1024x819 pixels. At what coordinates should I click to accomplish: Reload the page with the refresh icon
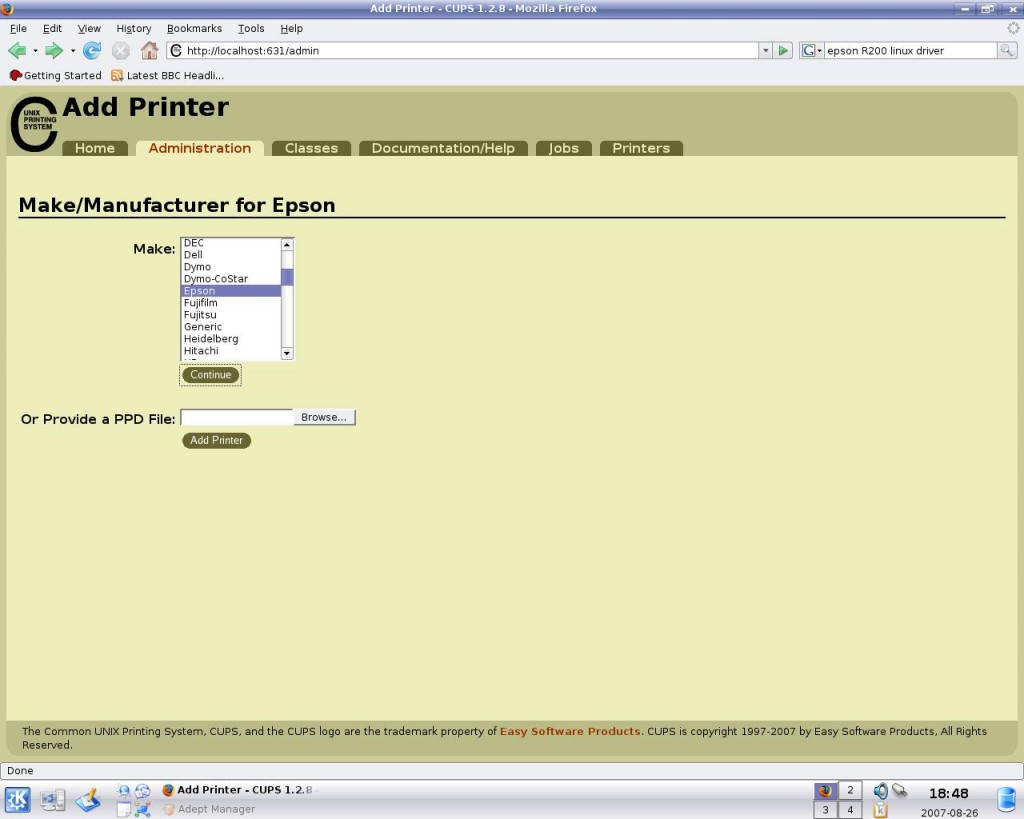click(x=92, y=50)
